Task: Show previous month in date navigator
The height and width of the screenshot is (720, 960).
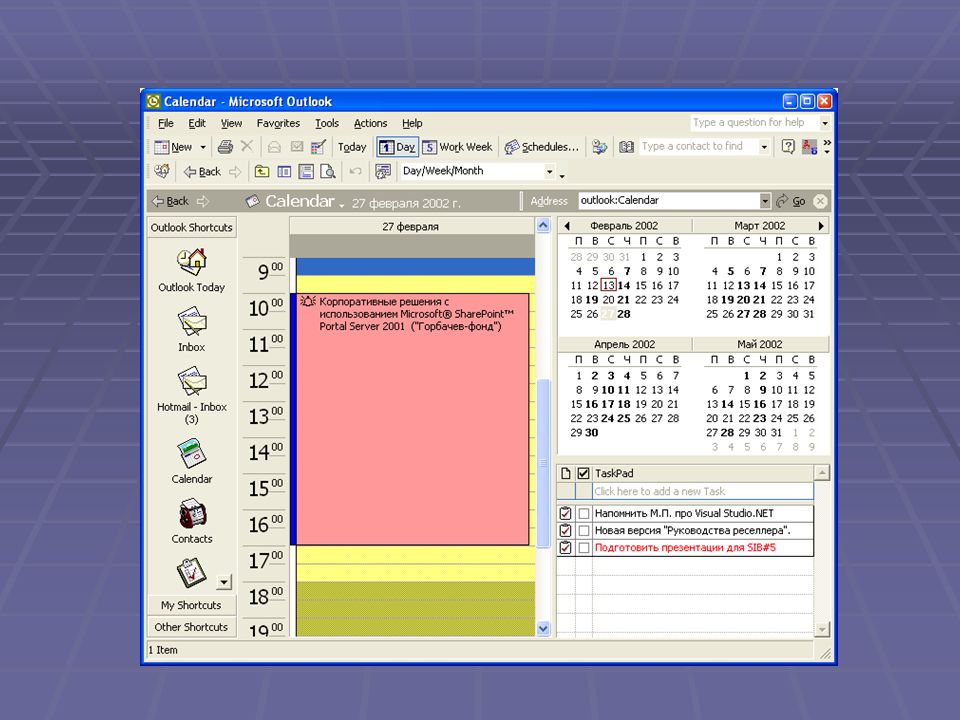Action: coord(567,226)
